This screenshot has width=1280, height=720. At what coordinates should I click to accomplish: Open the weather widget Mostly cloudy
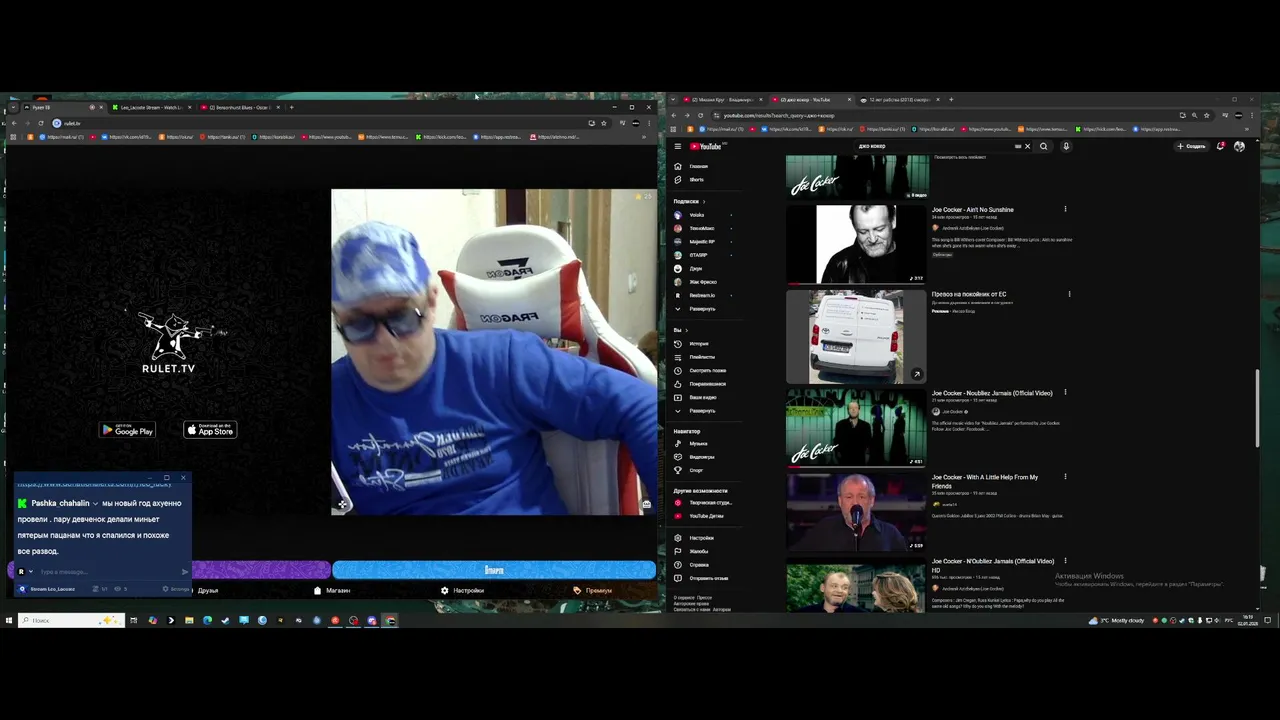pos(1117,620)
